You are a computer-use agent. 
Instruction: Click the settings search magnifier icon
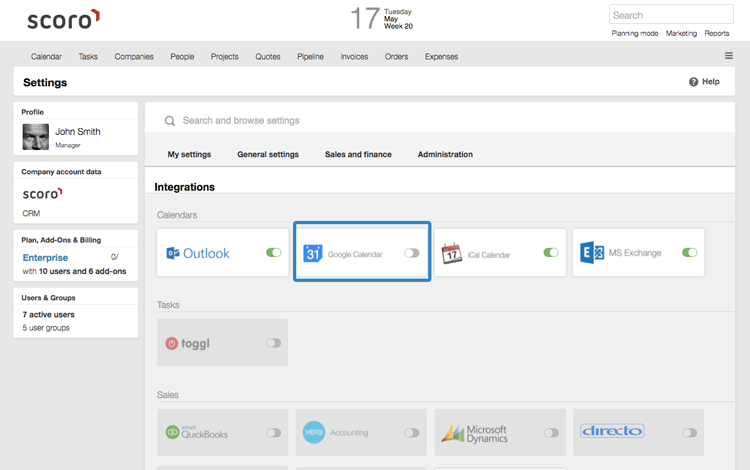click(169, 120)
